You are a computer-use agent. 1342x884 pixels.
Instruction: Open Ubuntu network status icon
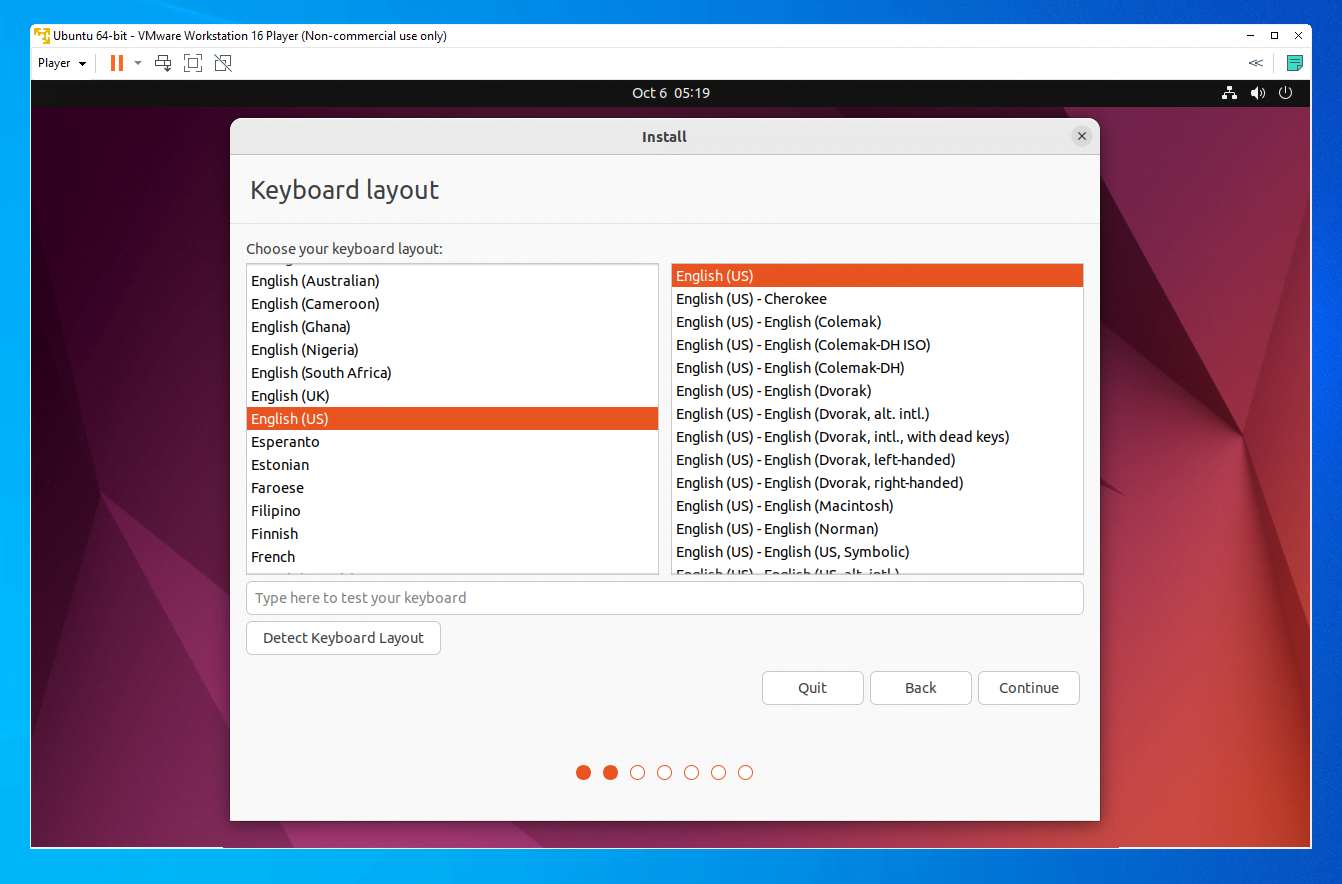coord(1228,92)
